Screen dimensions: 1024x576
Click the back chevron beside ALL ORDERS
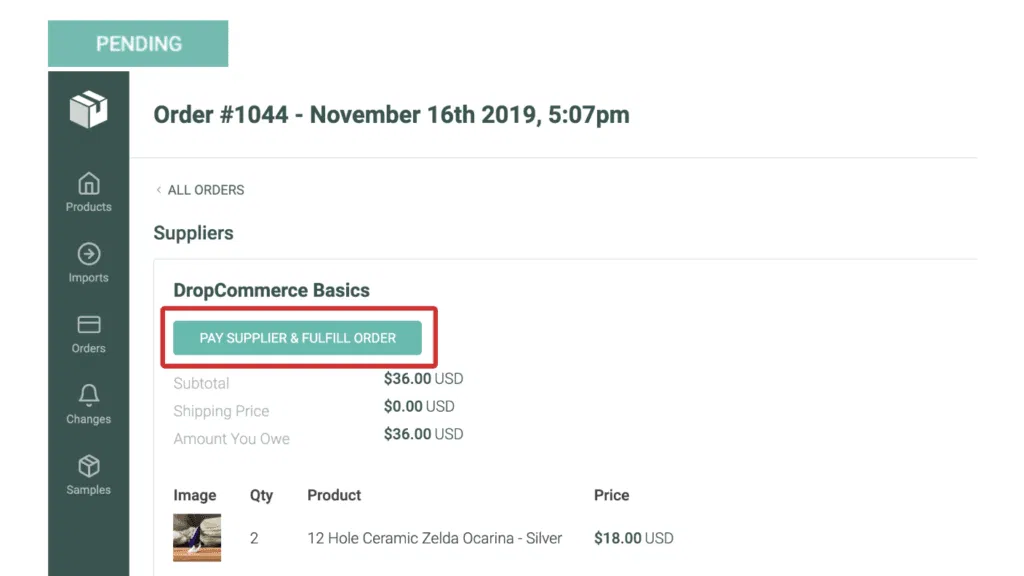click(x=159, y=189)
